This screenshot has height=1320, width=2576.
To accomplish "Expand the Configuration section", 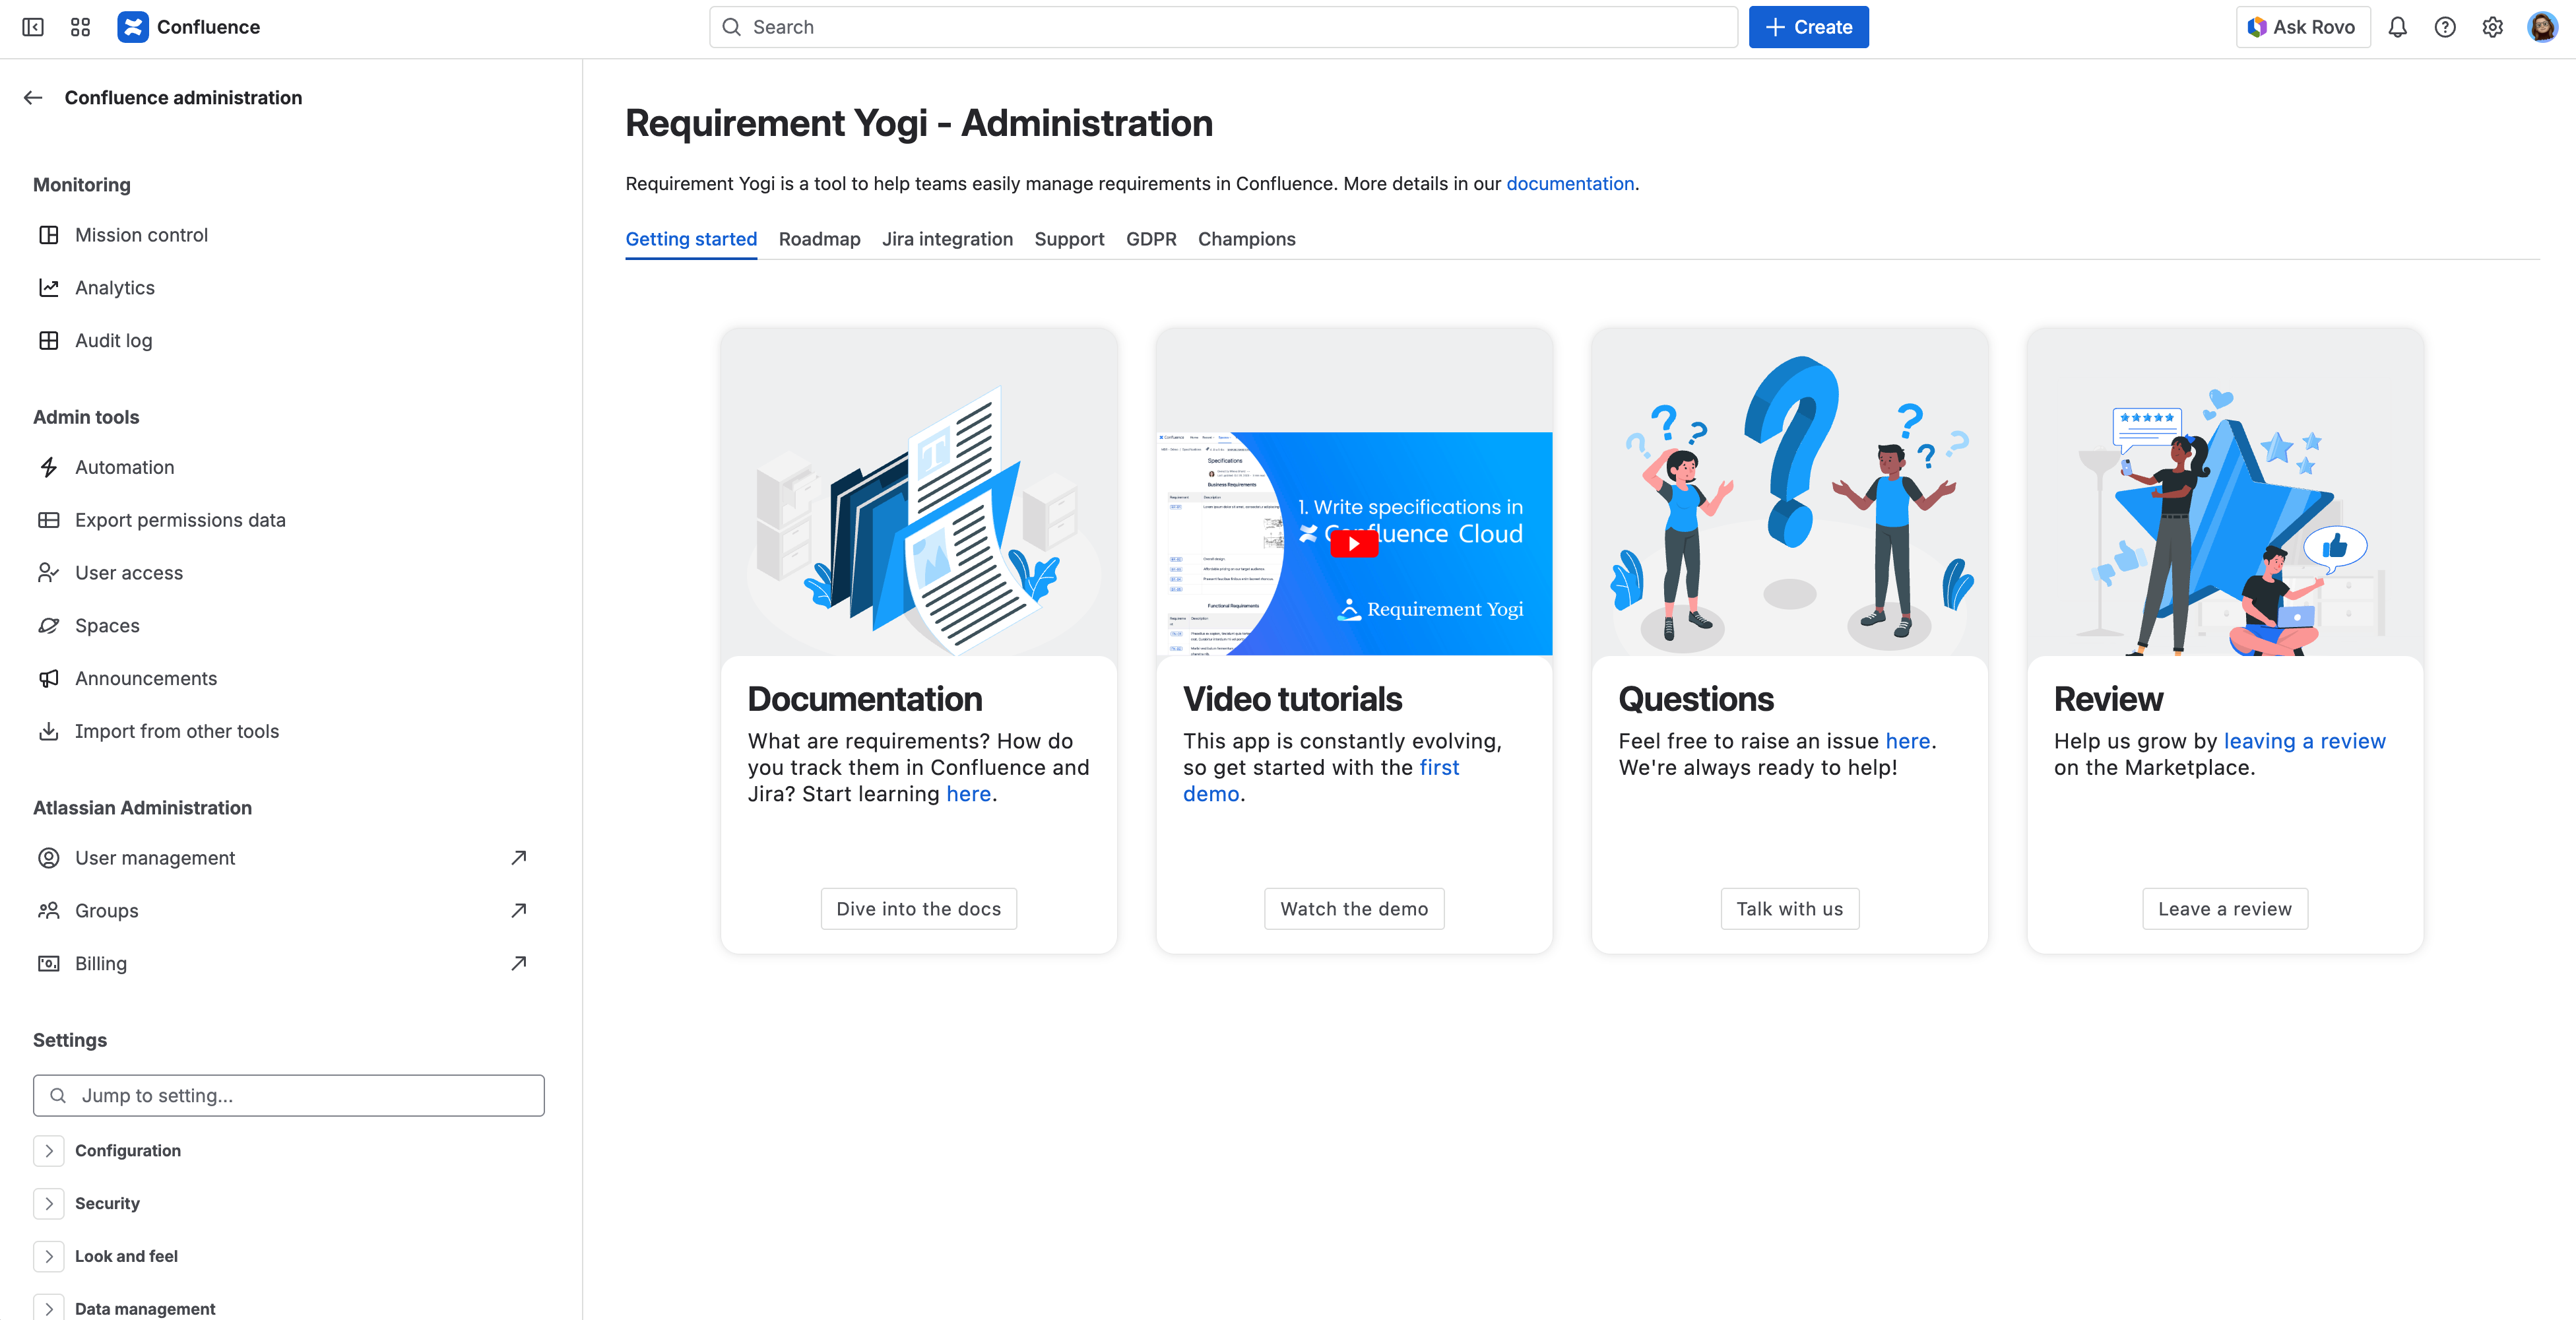I will tap(49, 1151).
